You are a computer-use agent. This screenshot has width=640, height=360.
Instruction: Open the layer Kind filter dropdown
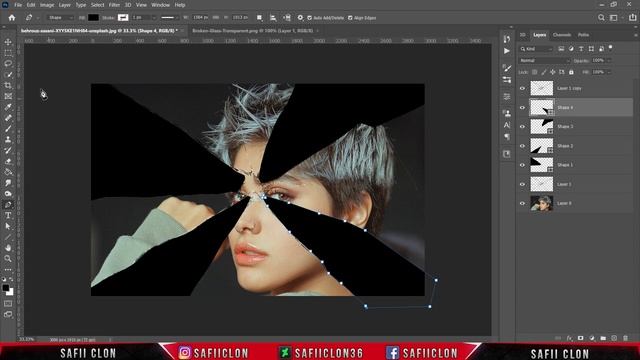[x=536, y=49]
